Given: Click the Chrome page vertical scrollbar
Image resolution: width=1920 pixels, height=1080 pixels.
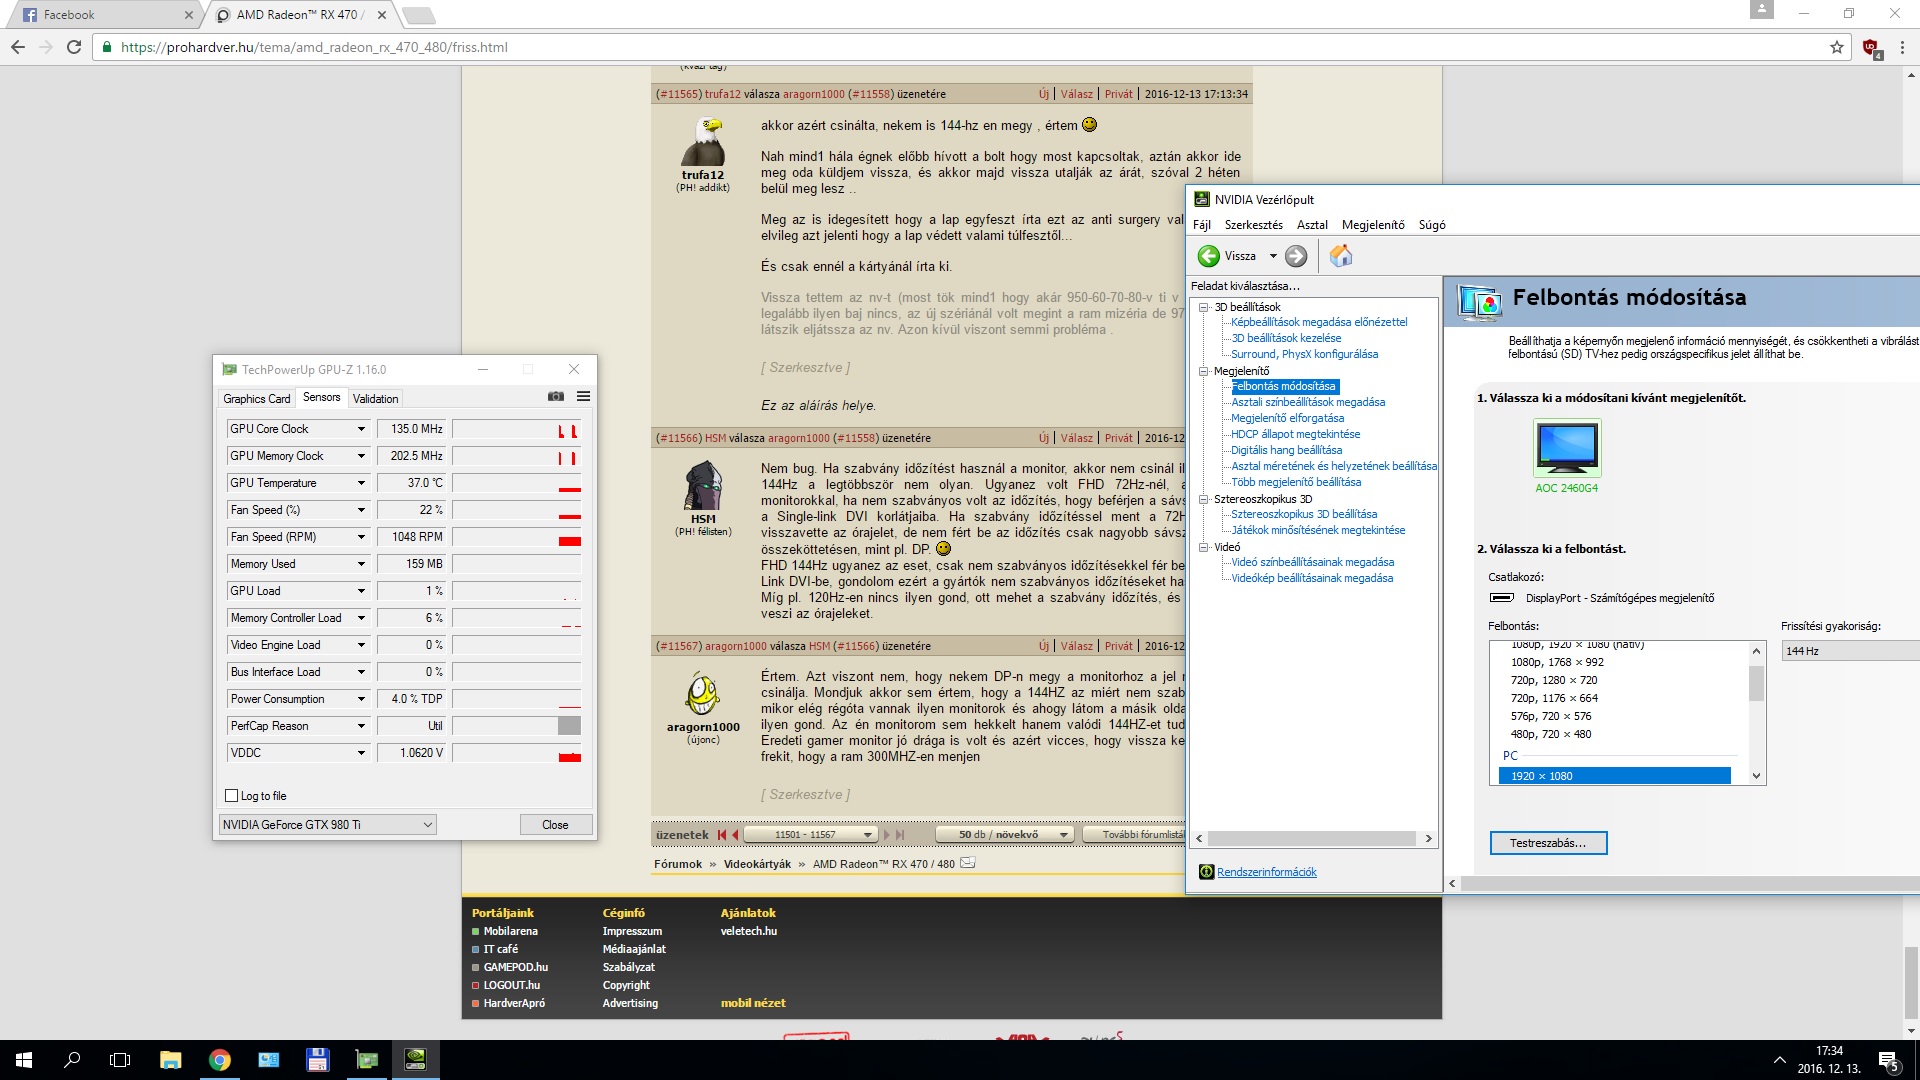Looking at the screenshot, I should [x=1911, y=982].
